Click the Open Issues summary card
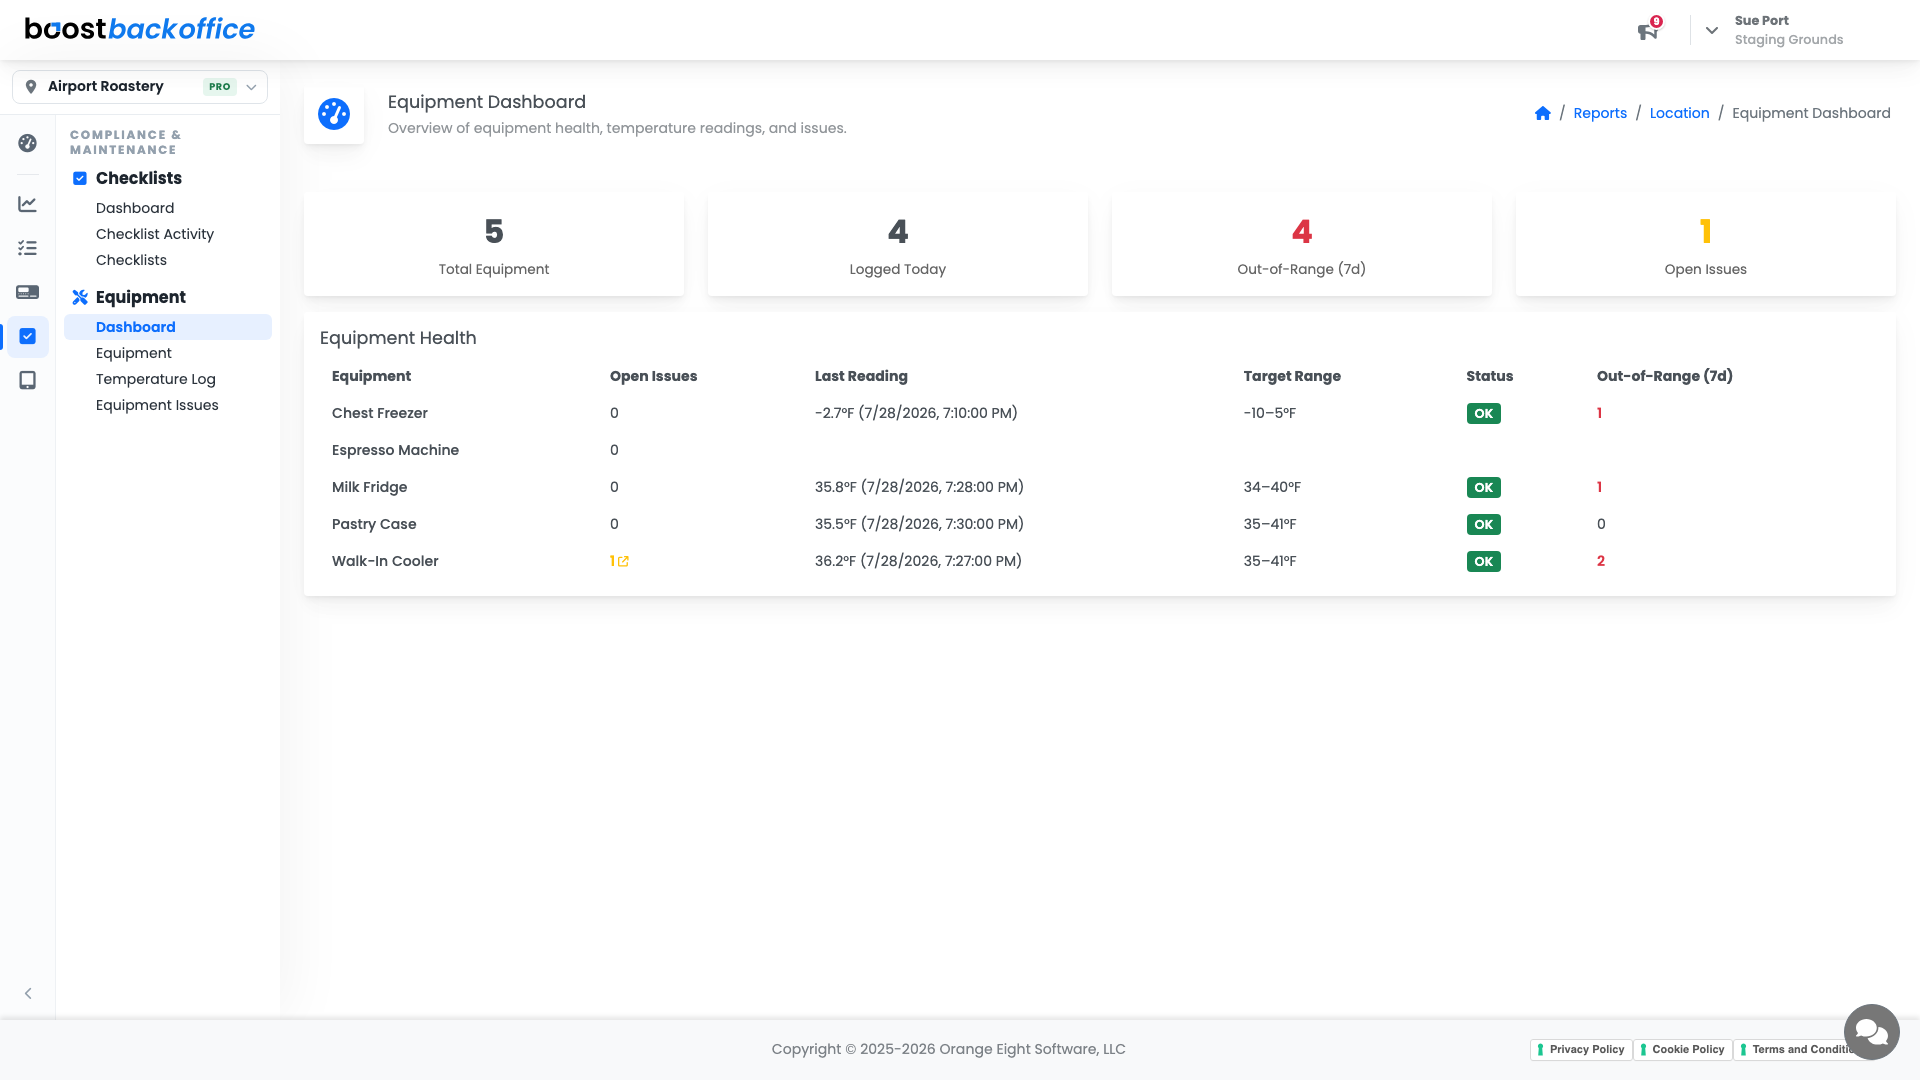 click(1706, 244)
